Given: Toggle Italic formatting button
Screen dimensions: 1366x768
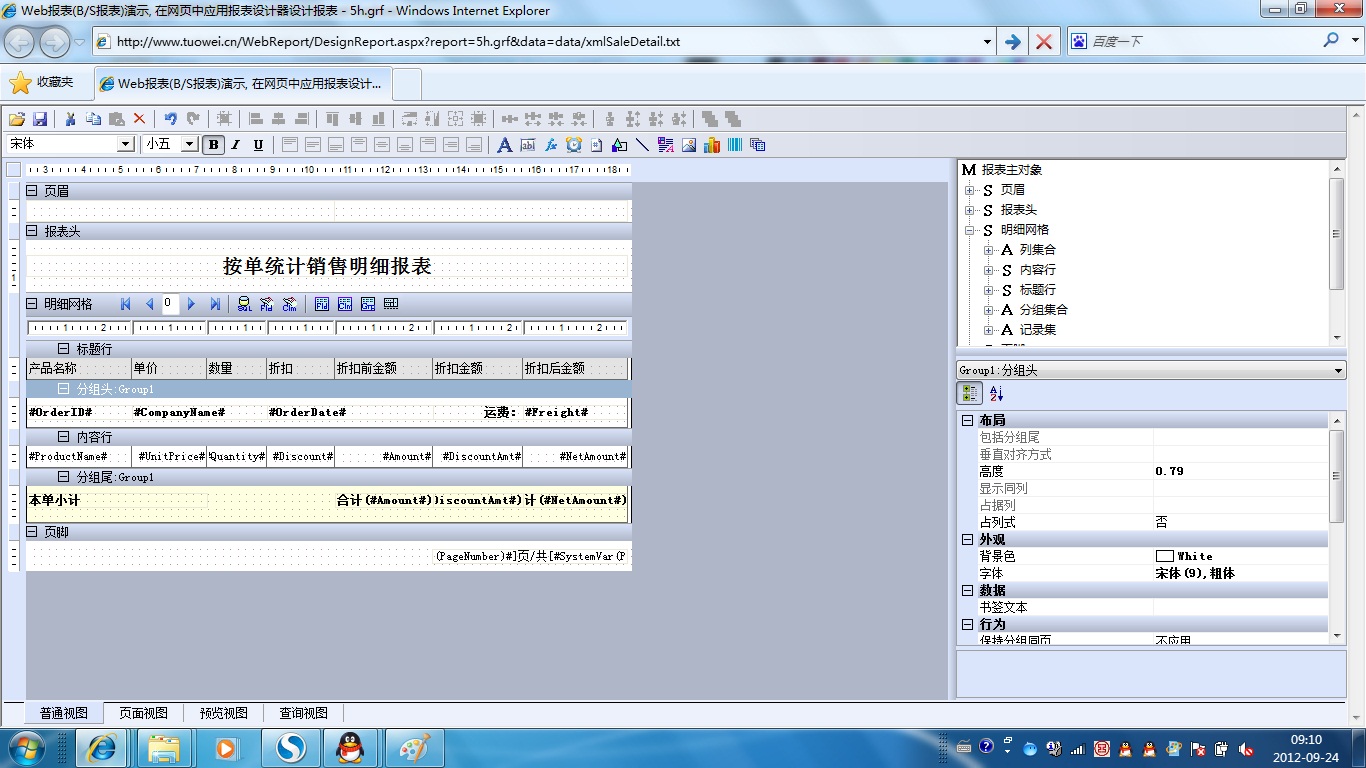Looking at the screenshot, I should coord(236,145).
